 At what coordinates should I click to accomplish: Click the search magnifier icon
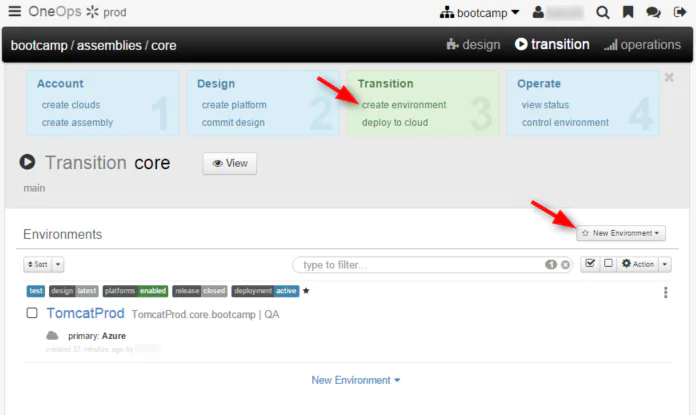pos(602,12)
